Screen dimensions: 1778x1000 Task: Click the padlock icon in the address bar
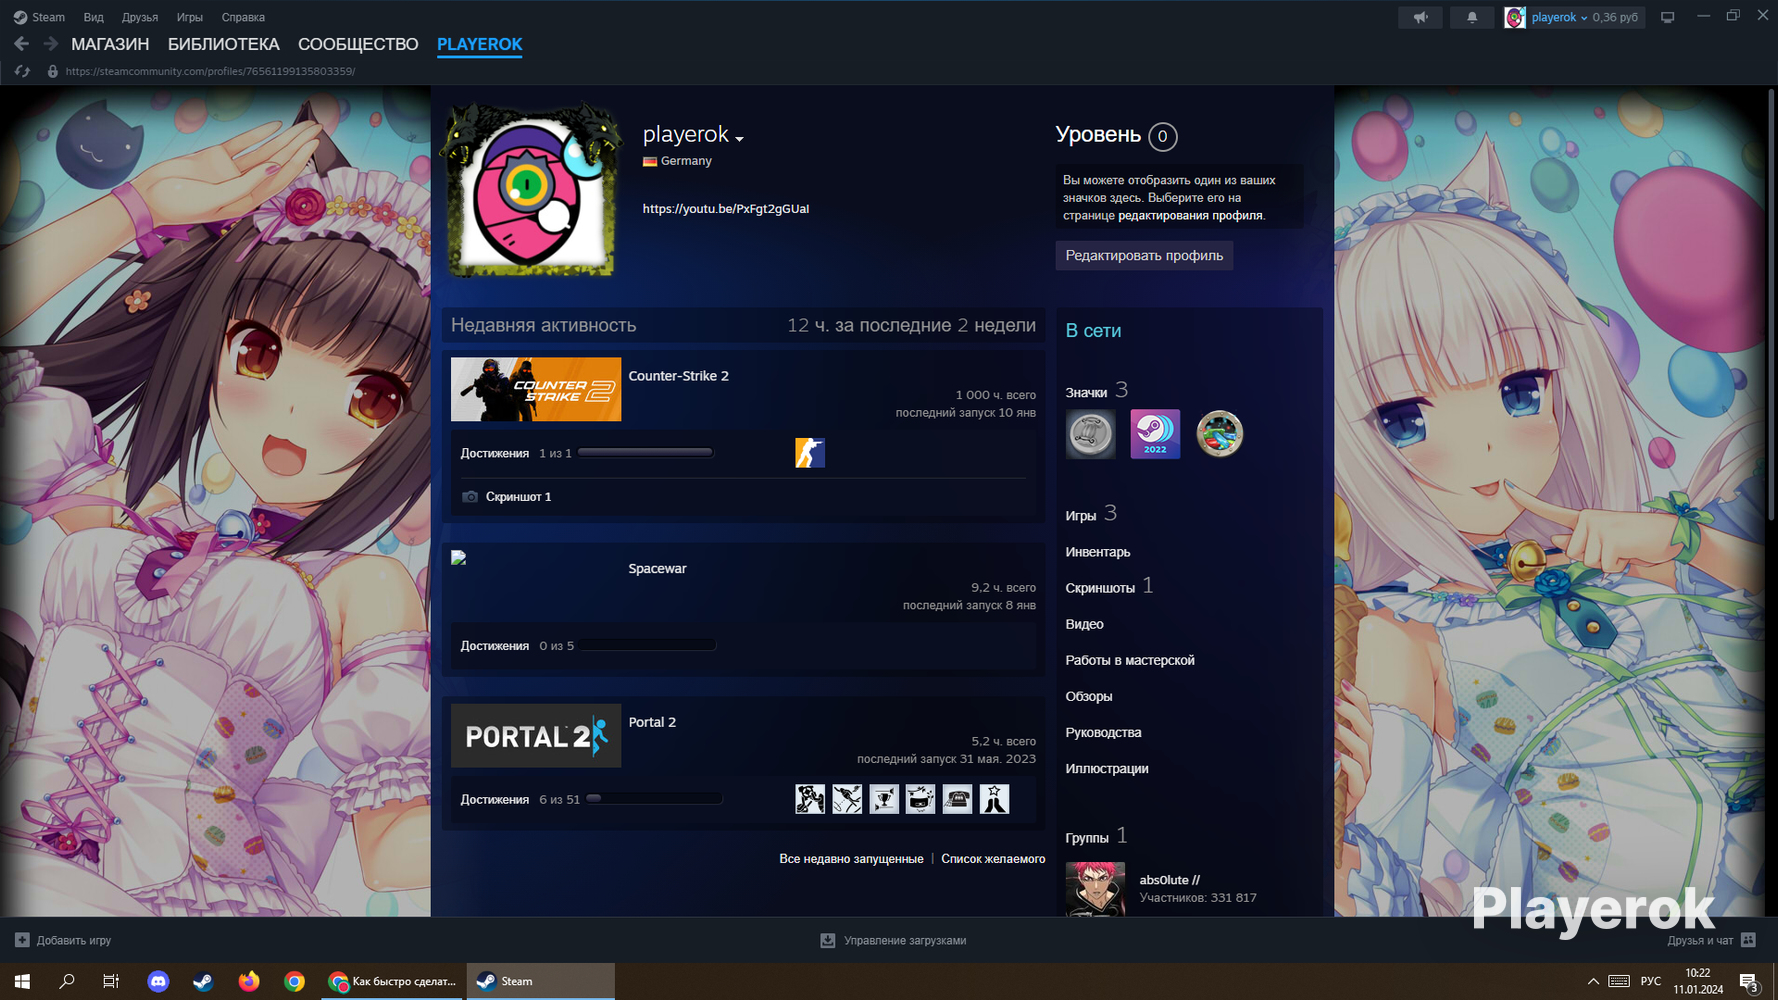pyautogui.click(x=52, y=71)
